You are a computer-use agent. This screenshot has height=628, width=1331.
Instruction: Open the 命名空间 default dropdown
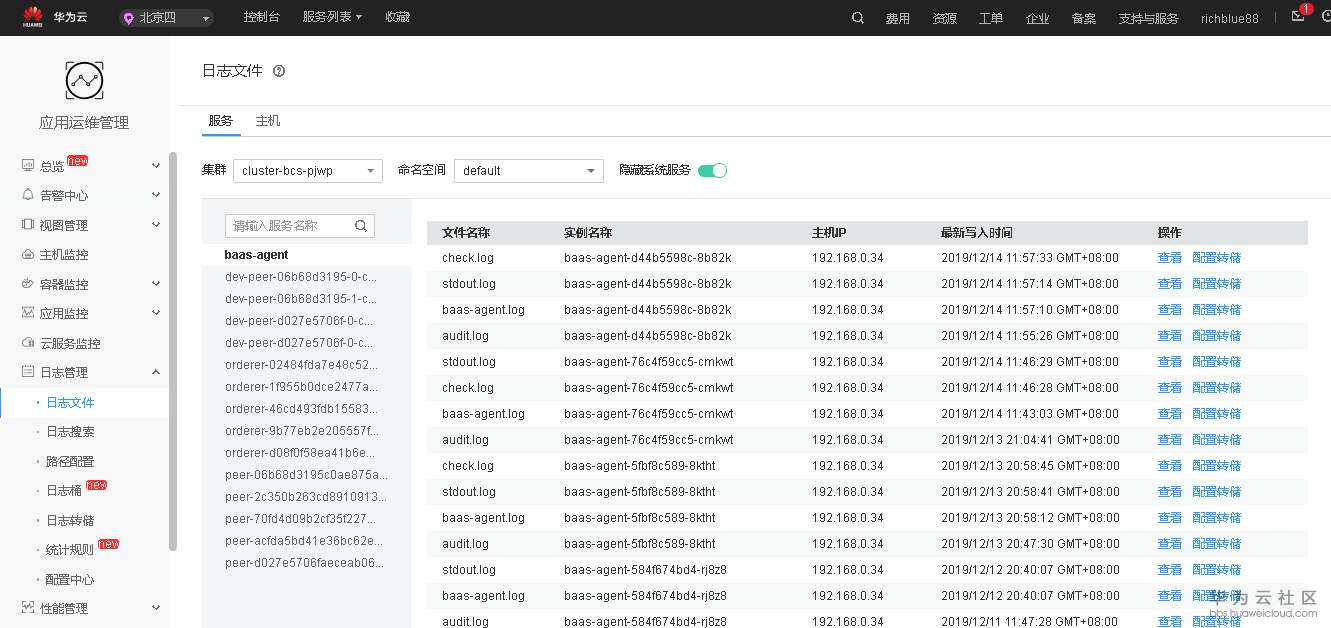[529, 171]
